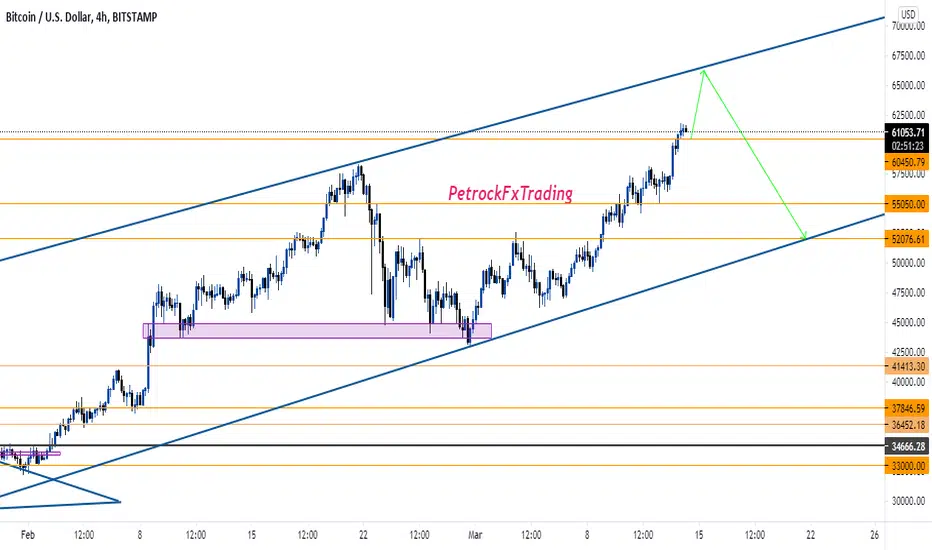Click the Mar label on time axis
Screen dimensions: 932x550
pyautogui.click(x=475, y=534)
